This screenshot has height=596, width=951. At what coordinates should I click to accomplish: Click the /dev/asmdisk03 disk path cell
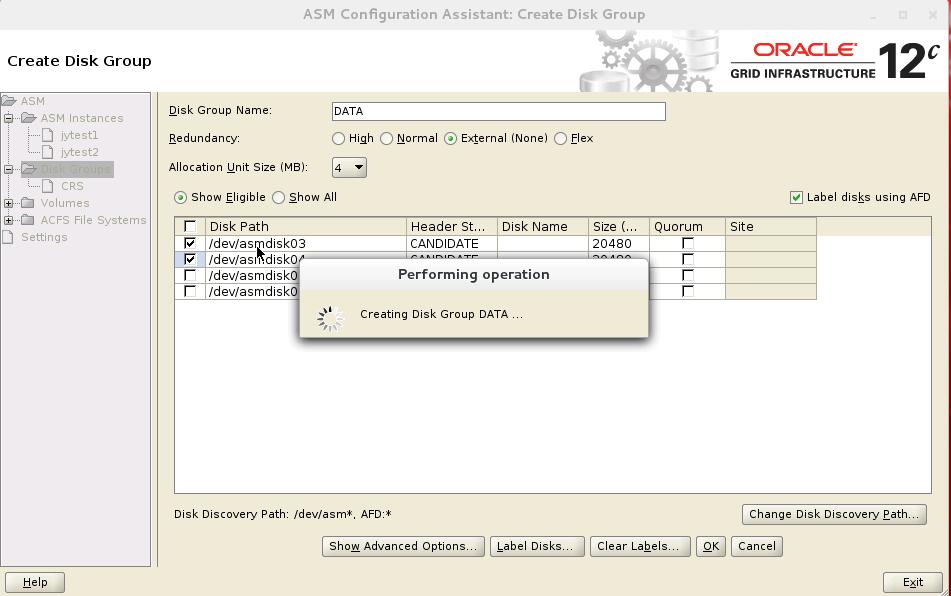click(306, 243)
